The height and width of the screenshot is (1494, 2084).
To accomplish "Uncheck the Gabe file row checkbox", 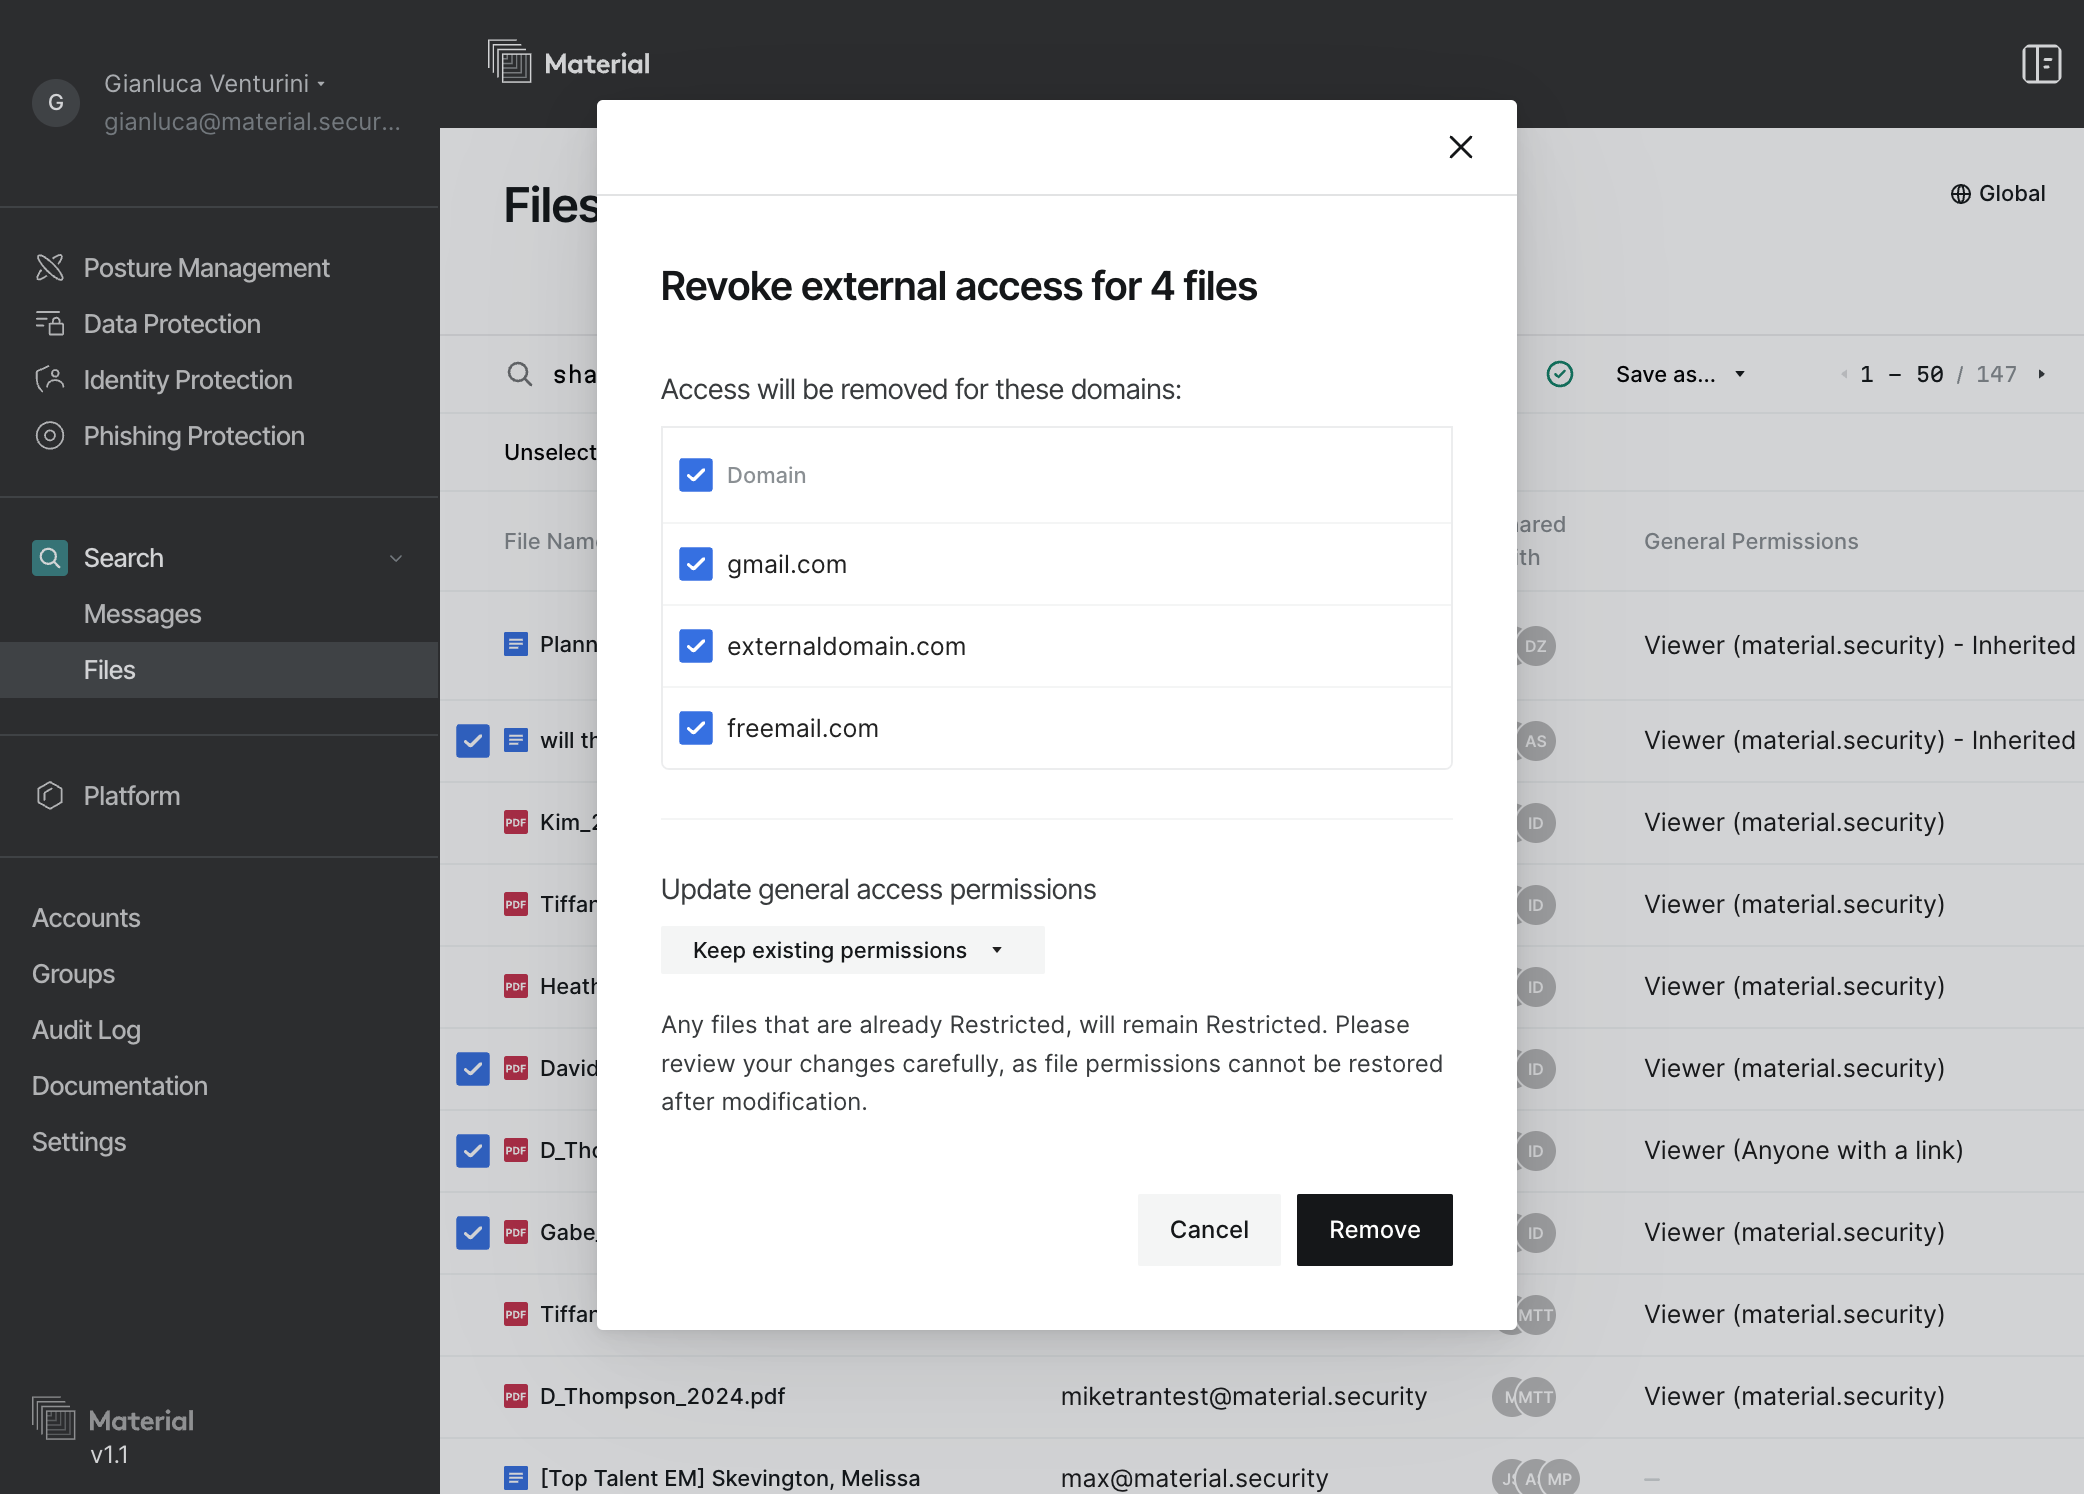I will pyautogui.click(x=473, y=1233).
